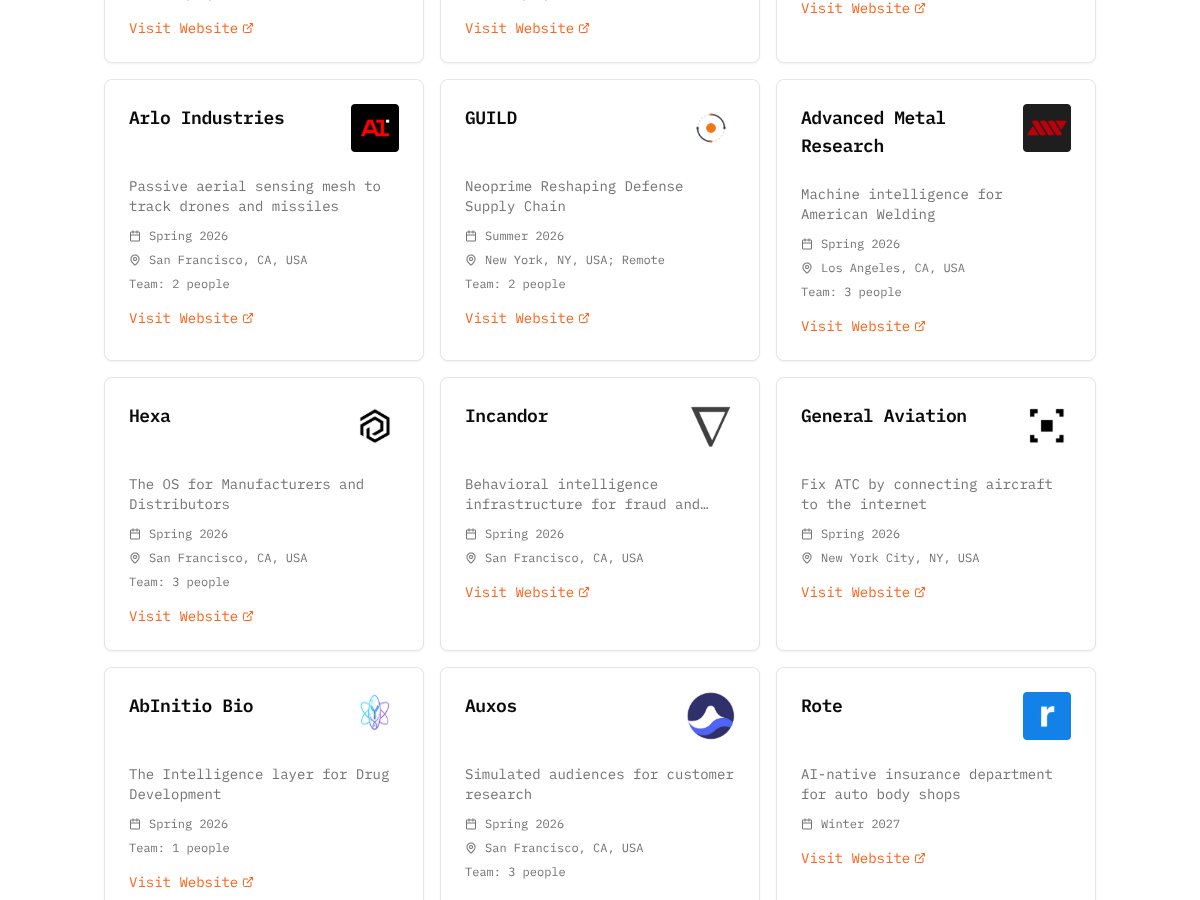Viewport: 1200px width, 900px height.
Task: Open Visit Website link for GUILD
Action: 527,318
